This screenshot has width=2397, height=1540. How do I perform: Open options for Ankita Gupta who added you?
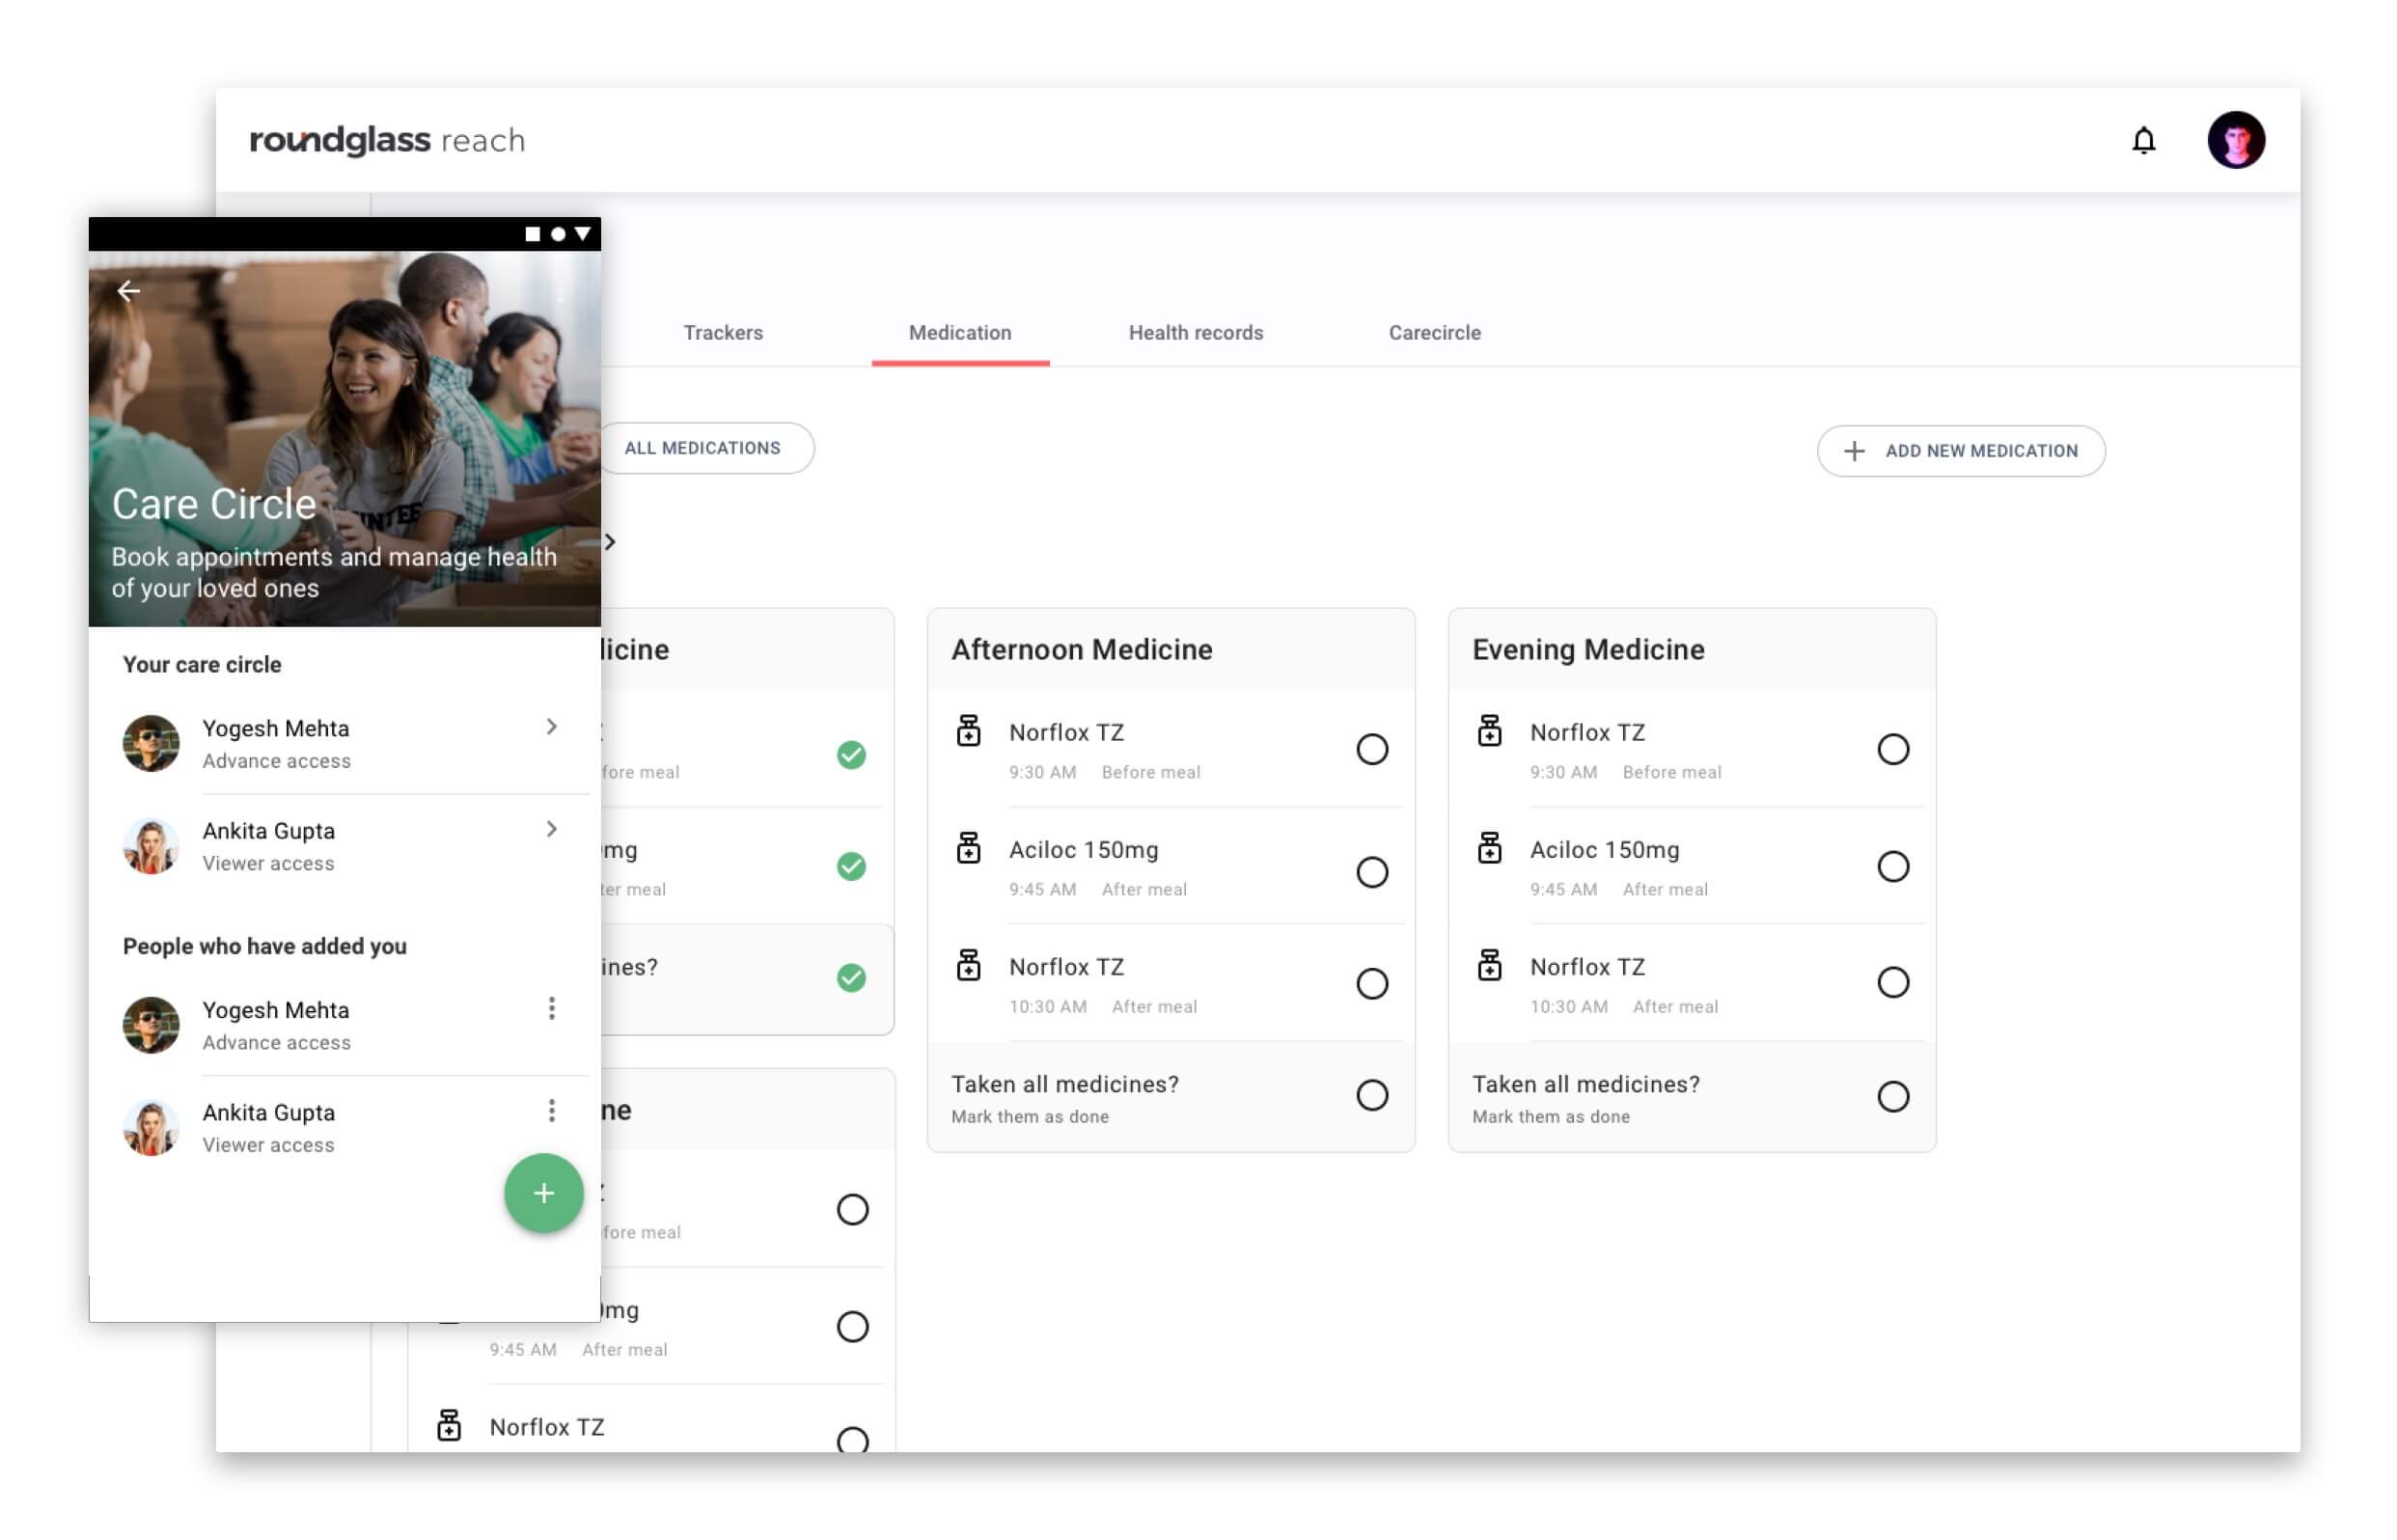pyautogui.click(x=551, y=1110)
